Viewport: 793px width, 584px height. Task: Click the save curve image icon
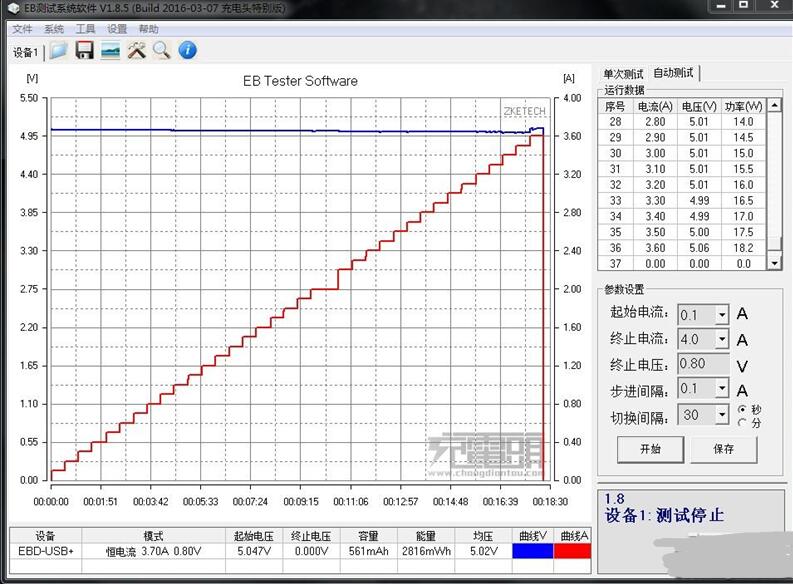click(111, 50)
